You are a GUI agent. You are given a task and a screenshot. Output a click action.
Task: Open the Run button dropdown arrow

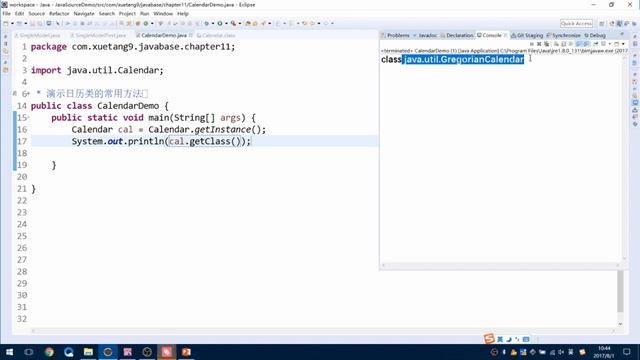(x=227, y=24)
